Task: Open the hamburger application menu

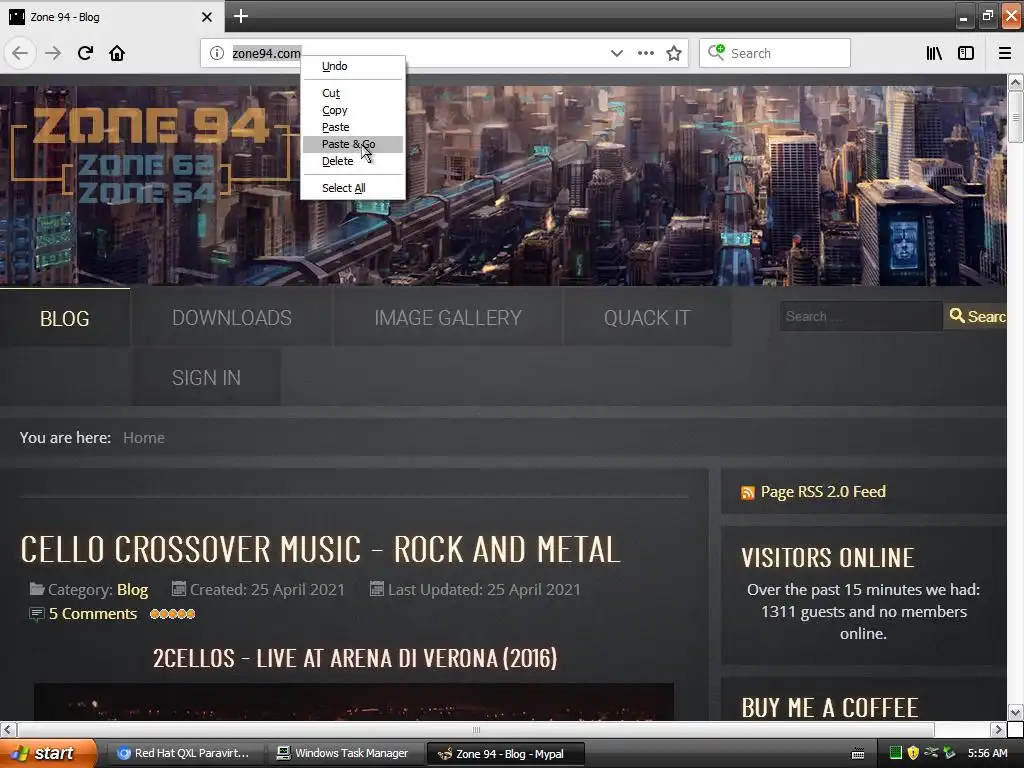Action: click(x=1005, y=53)
